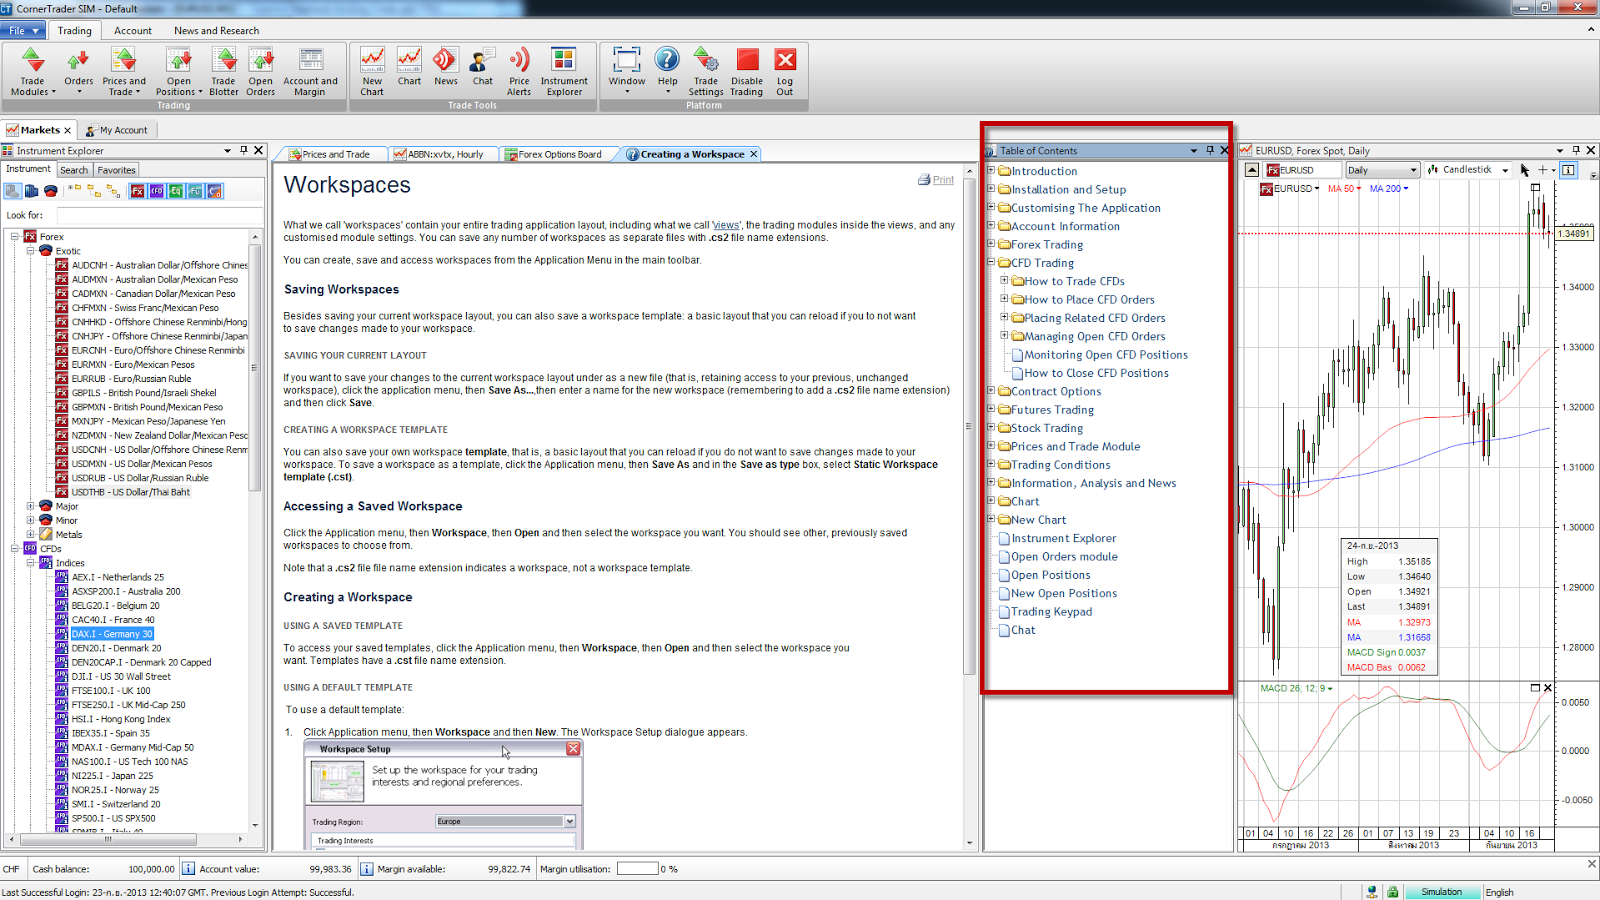Toggle the Eq equities filter button
Viewport: 1600px width, 900px height.
[x=176, y=191]
